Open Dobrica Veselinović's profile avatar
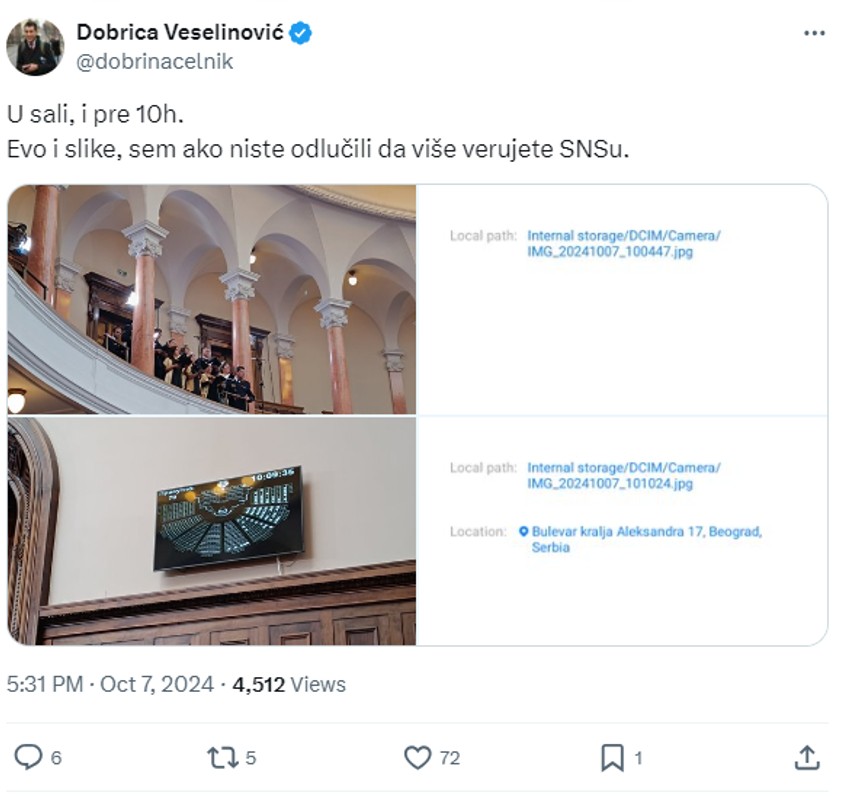The height and width of the screenshot is (806, 850). tap(35, 47)
